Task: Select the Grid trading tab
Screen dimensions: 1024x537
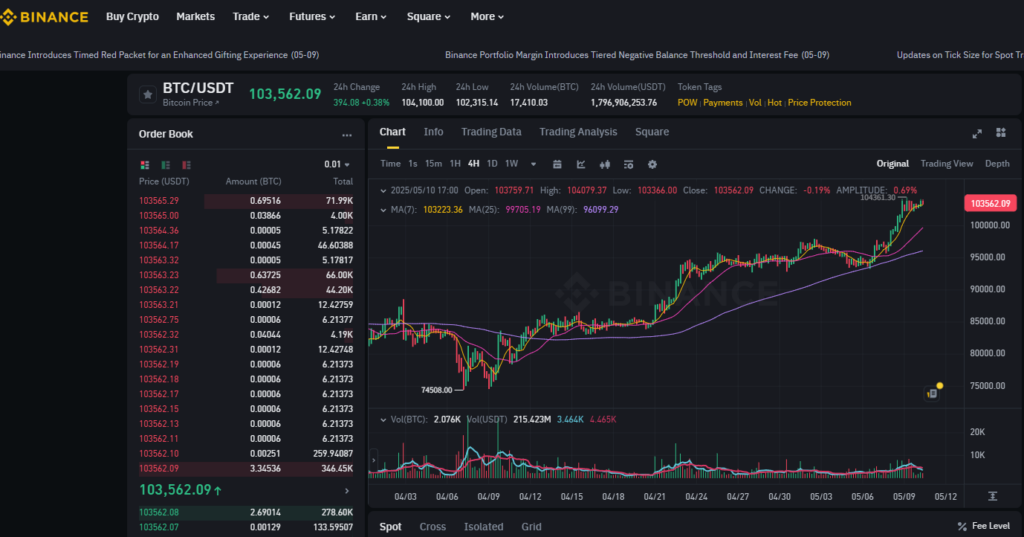Action: (531, 527)
